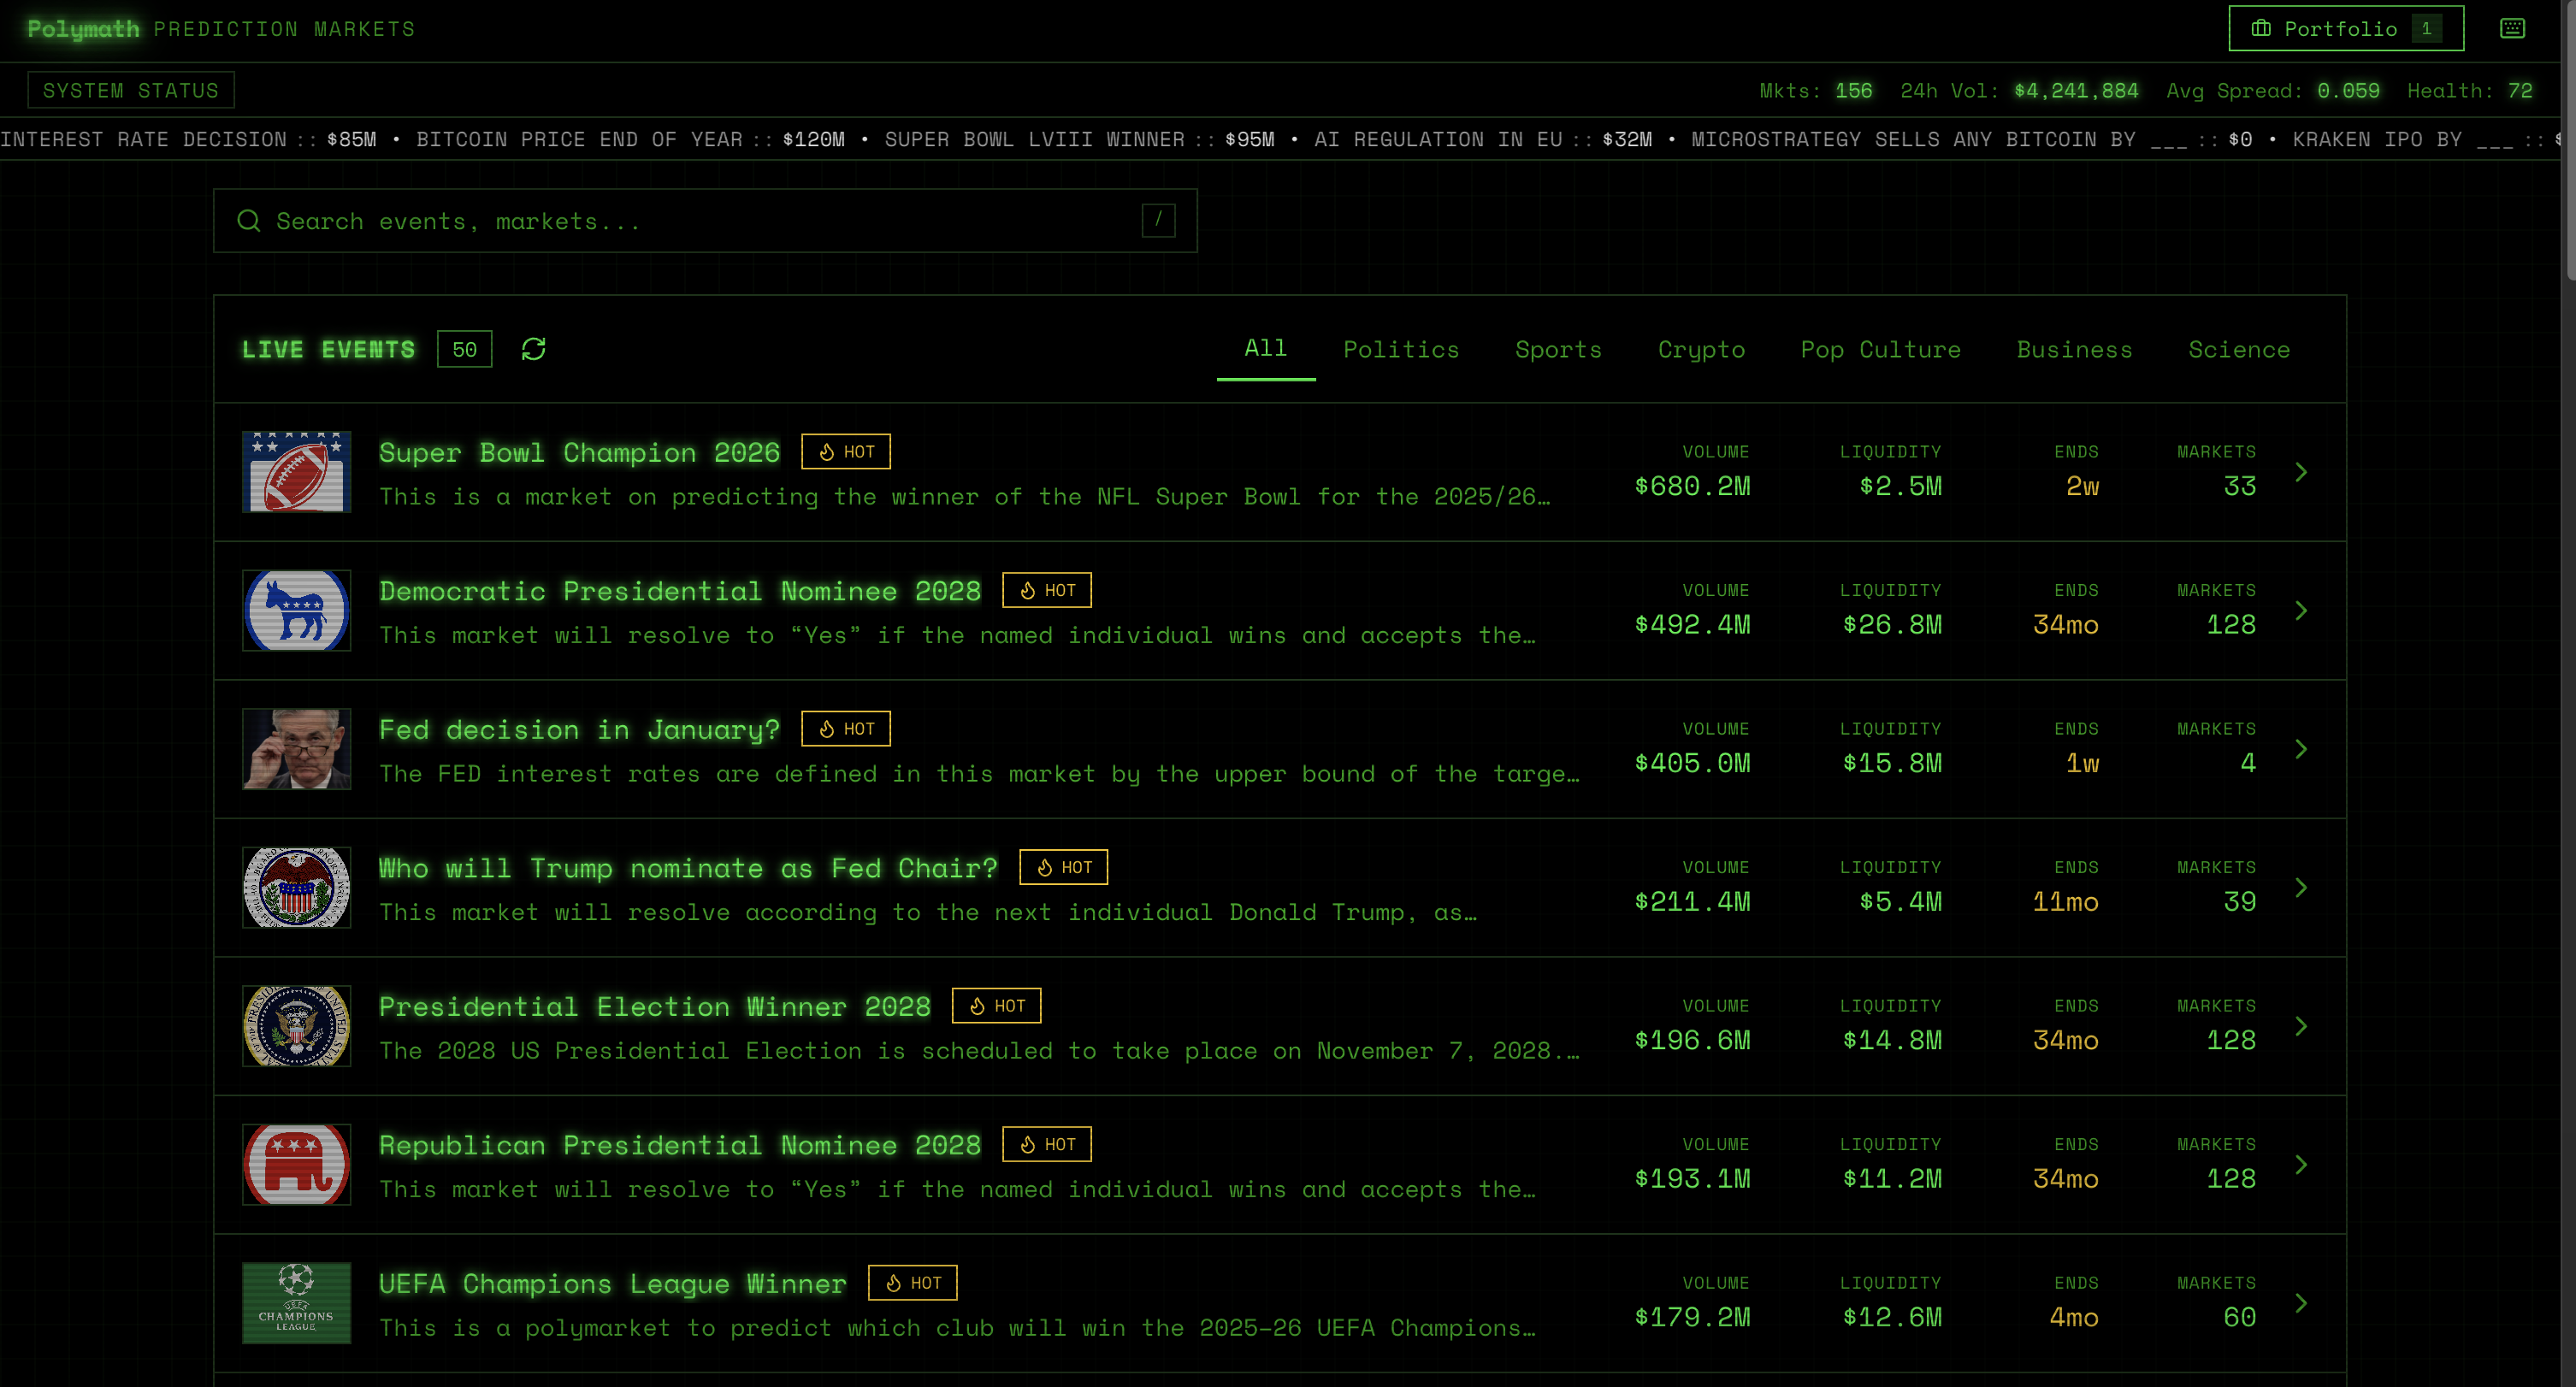Click the SYSTEM STATUS button
Screen dimensions: 2576x1387
[x=130, y=90]
